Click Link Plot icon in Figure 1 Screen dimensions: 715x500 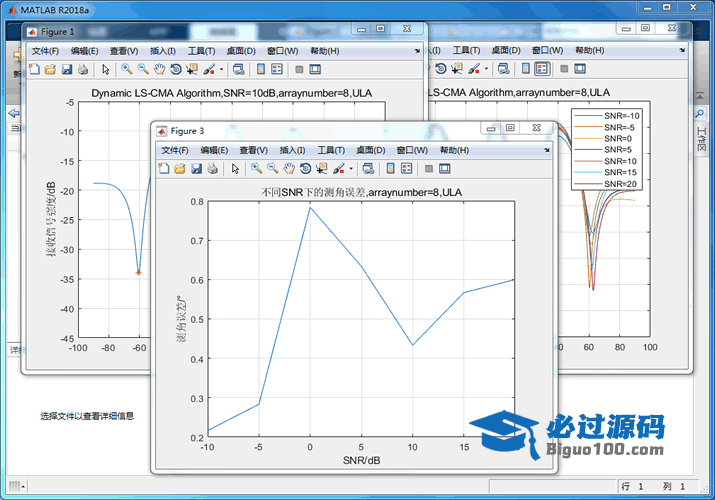point(238,69)
